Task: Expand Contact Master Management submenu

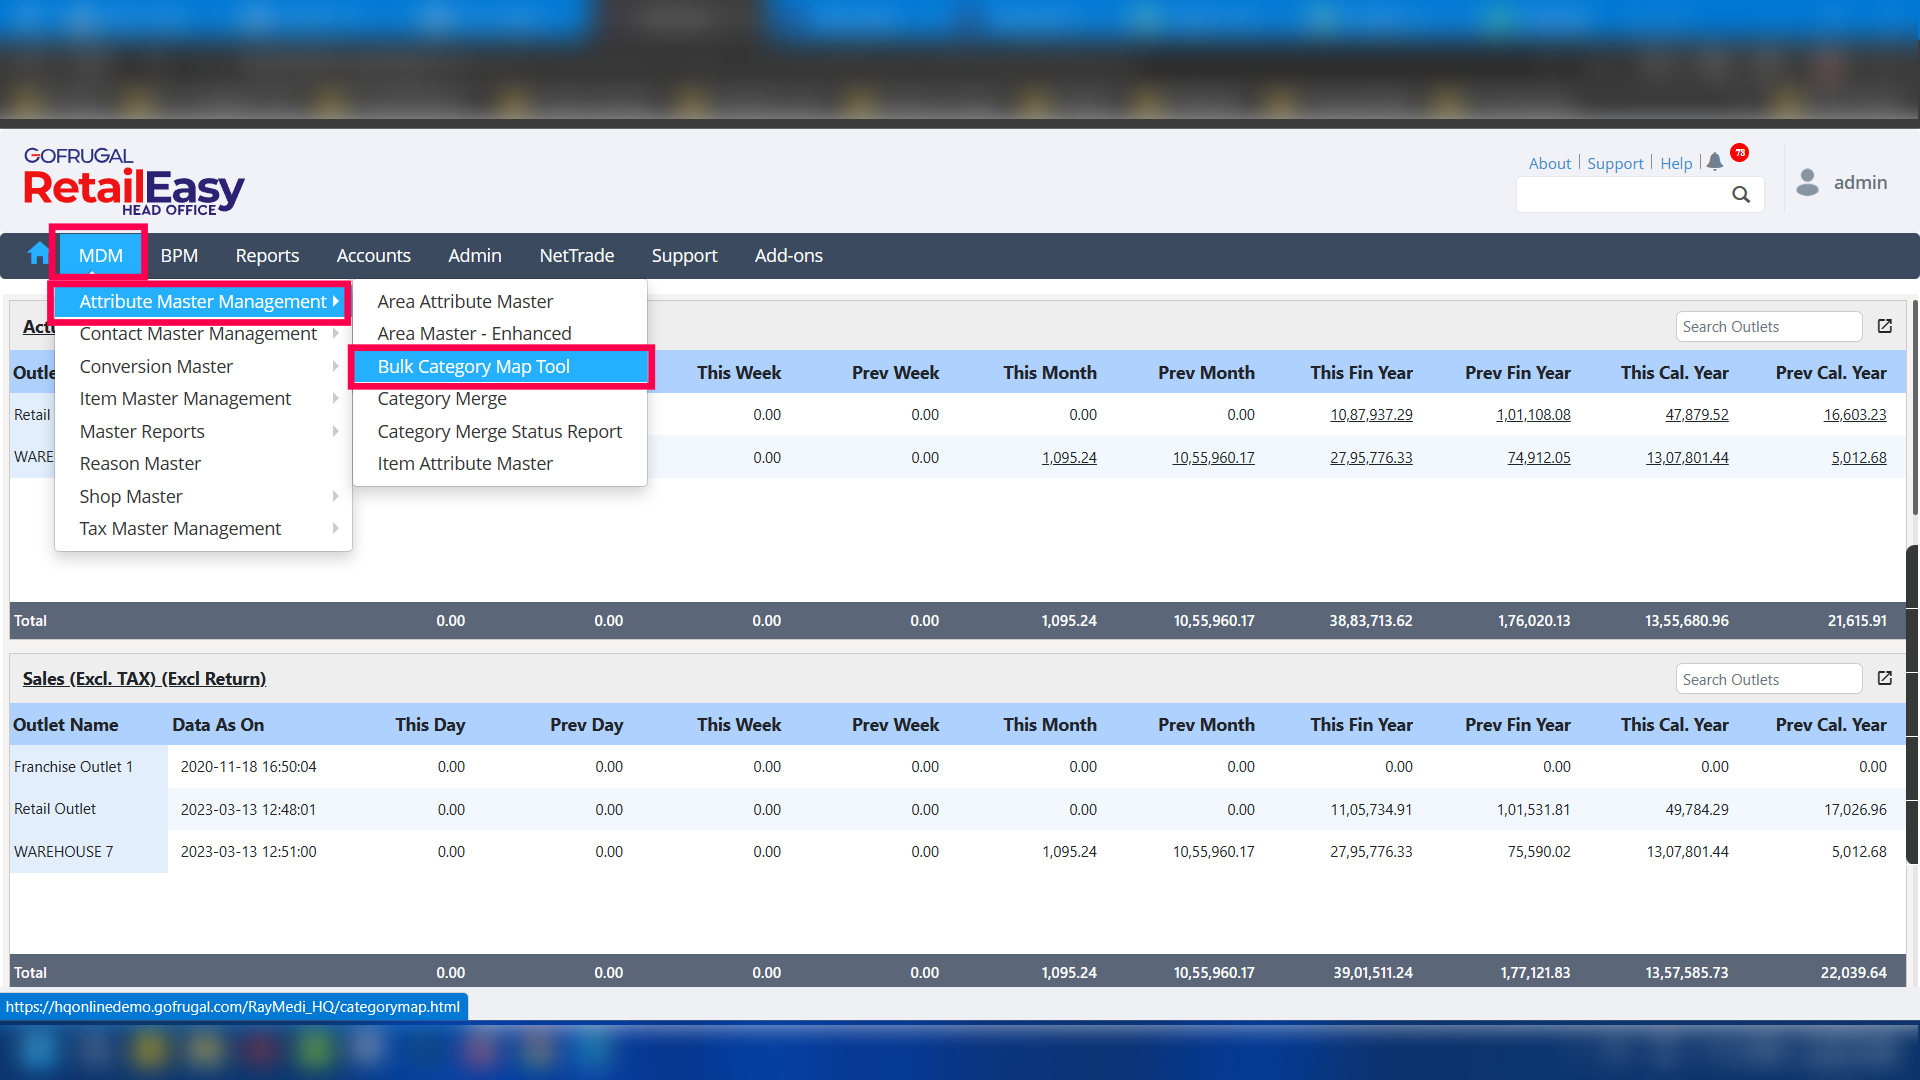Action: [x=198, y=334]
